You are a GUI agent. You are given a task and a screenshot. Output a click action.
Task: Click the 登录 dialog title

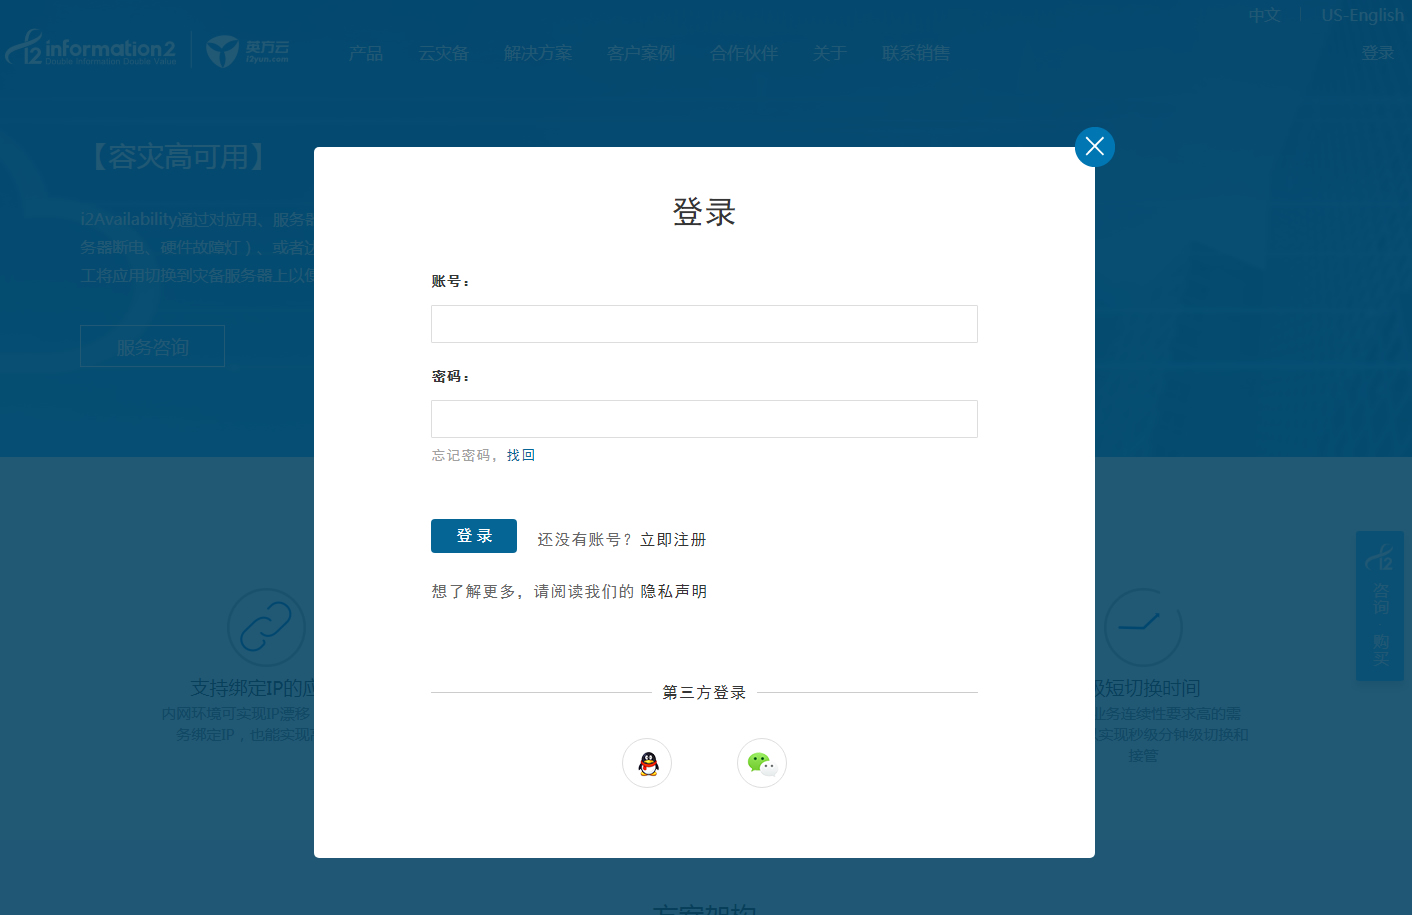point(704,212)
